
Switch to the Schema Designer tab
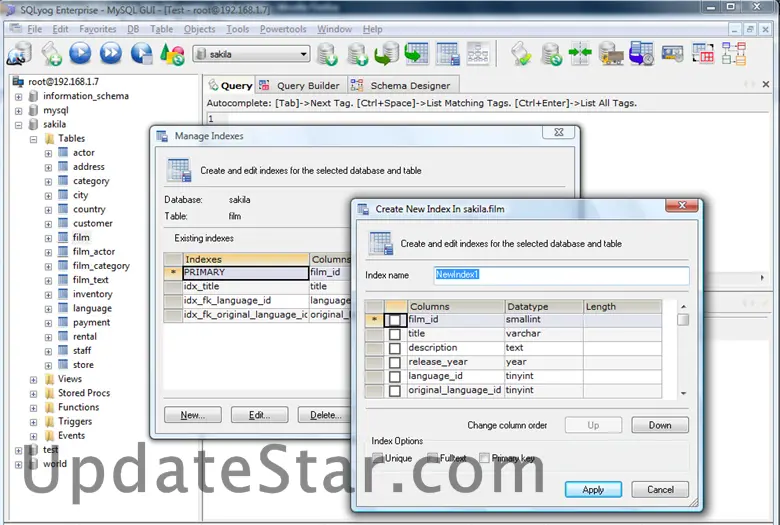(x=401, y=86)
